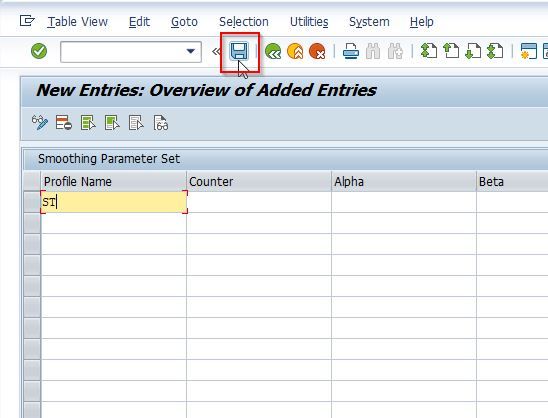The width and height of the screenshot is (548, 418).
Task: Click the green Back arrow icon
Action: point(273,51)
